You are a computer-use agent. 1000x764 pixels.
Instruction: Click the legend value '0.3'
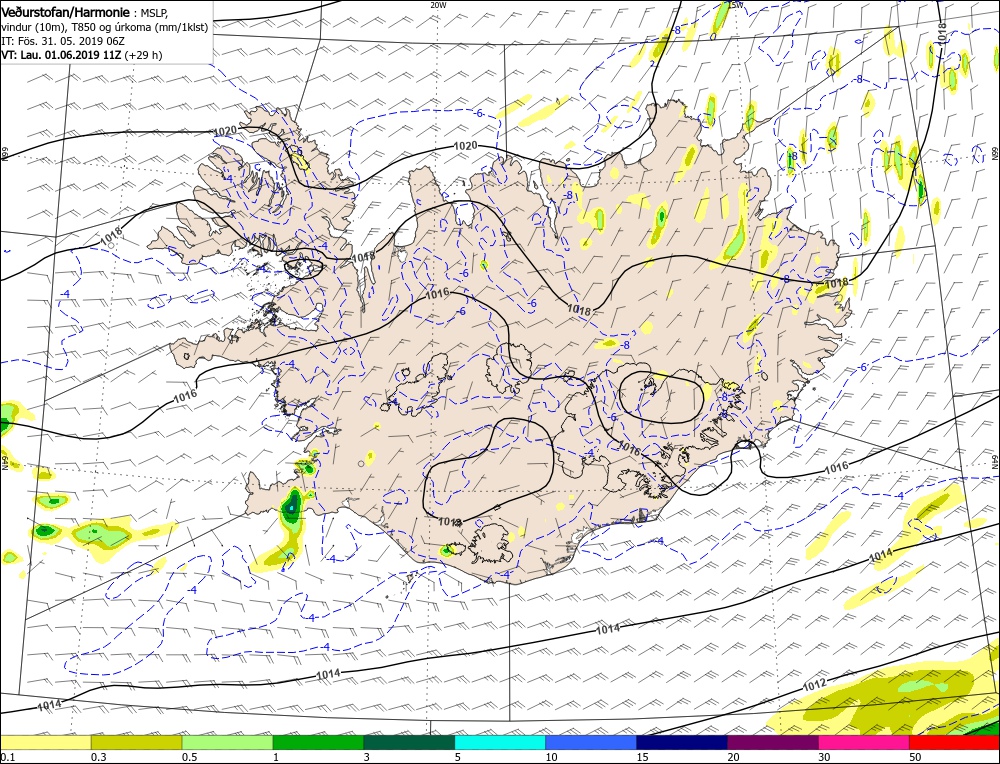(97, 757)
